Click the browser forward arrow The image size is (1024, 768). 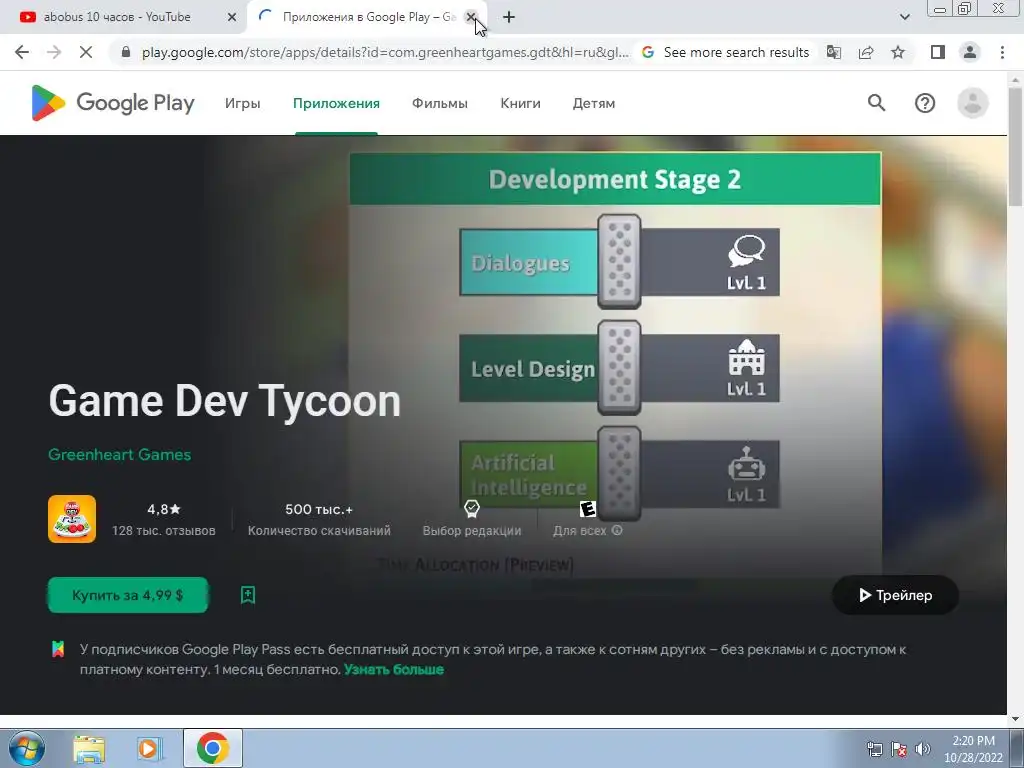(x=54, y=52)
